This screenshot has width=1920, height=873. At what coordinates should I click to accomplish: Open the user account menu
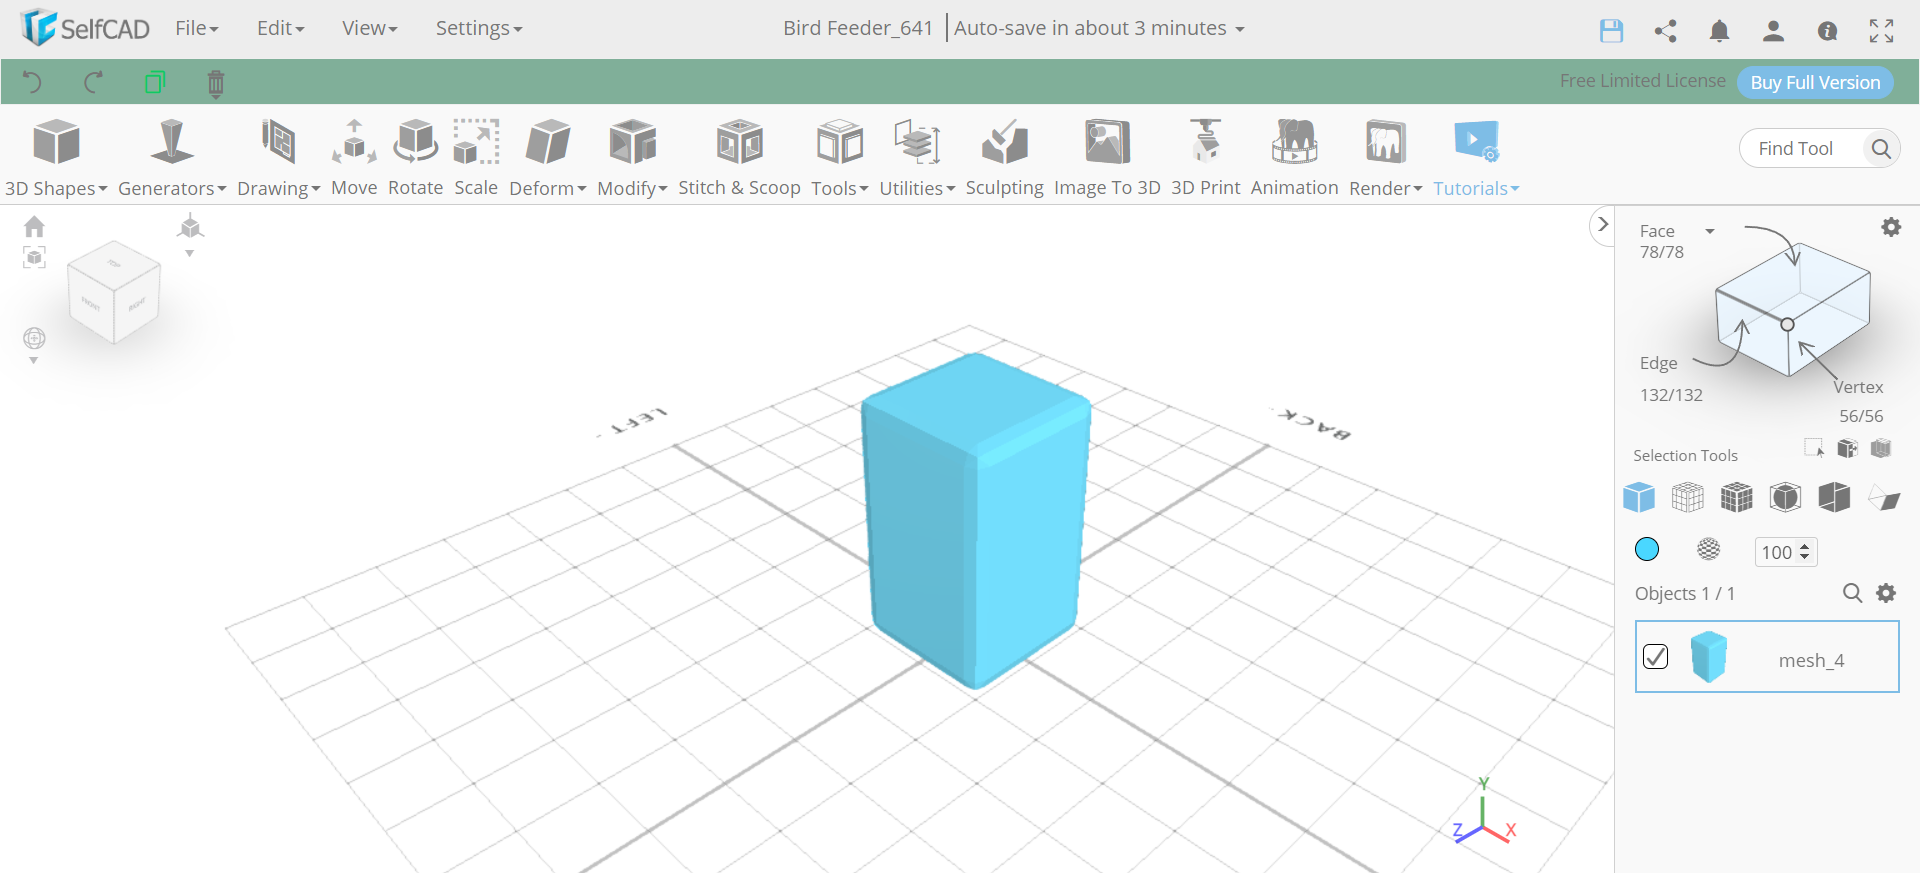(x=1773, y=31)
